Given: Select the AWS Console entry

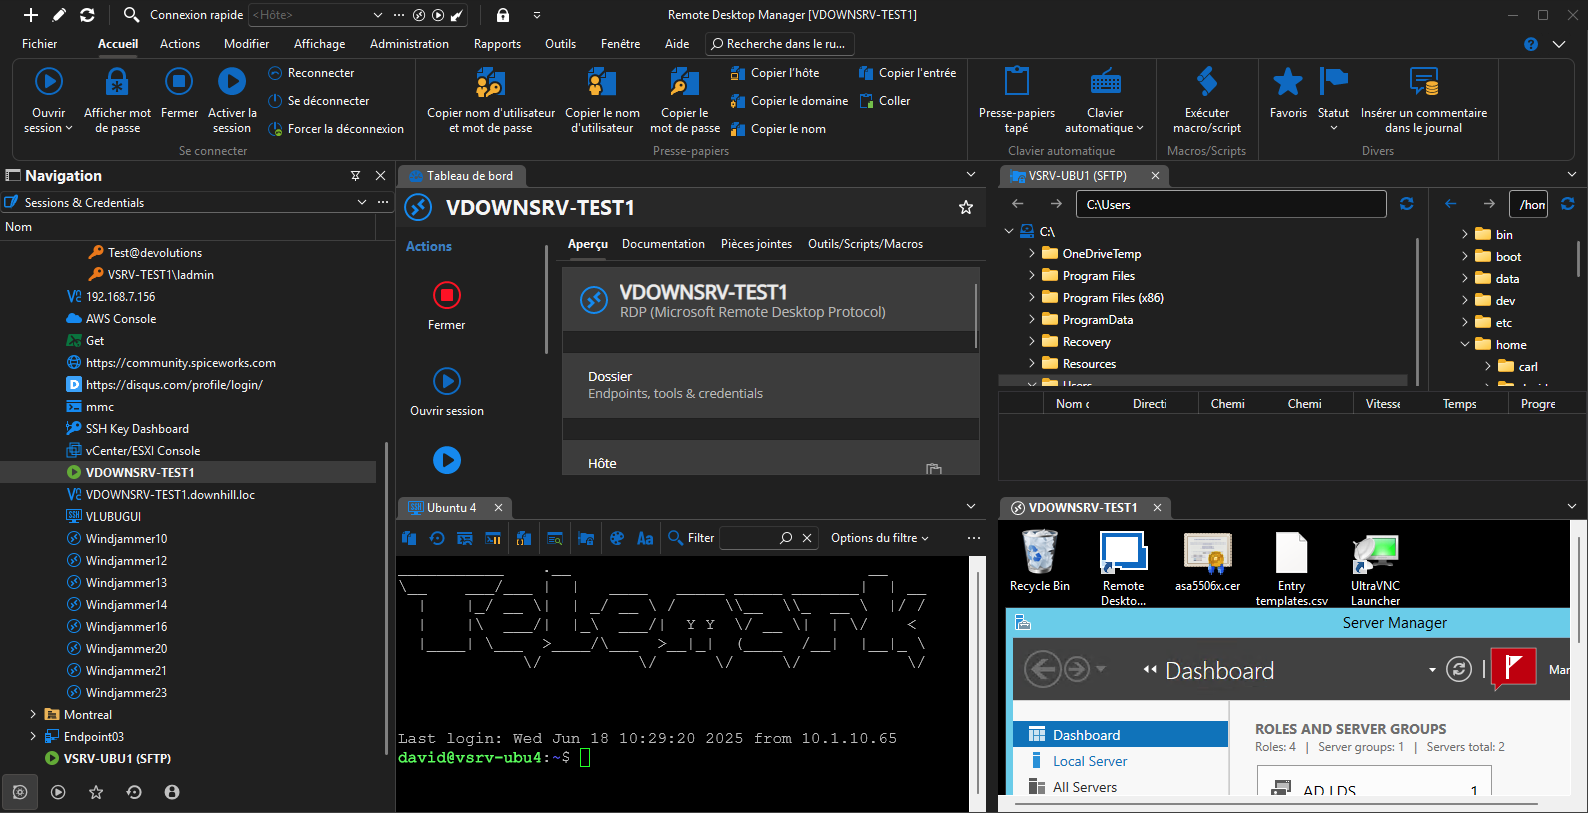Looking at the screenshot, I should point(121,318).
